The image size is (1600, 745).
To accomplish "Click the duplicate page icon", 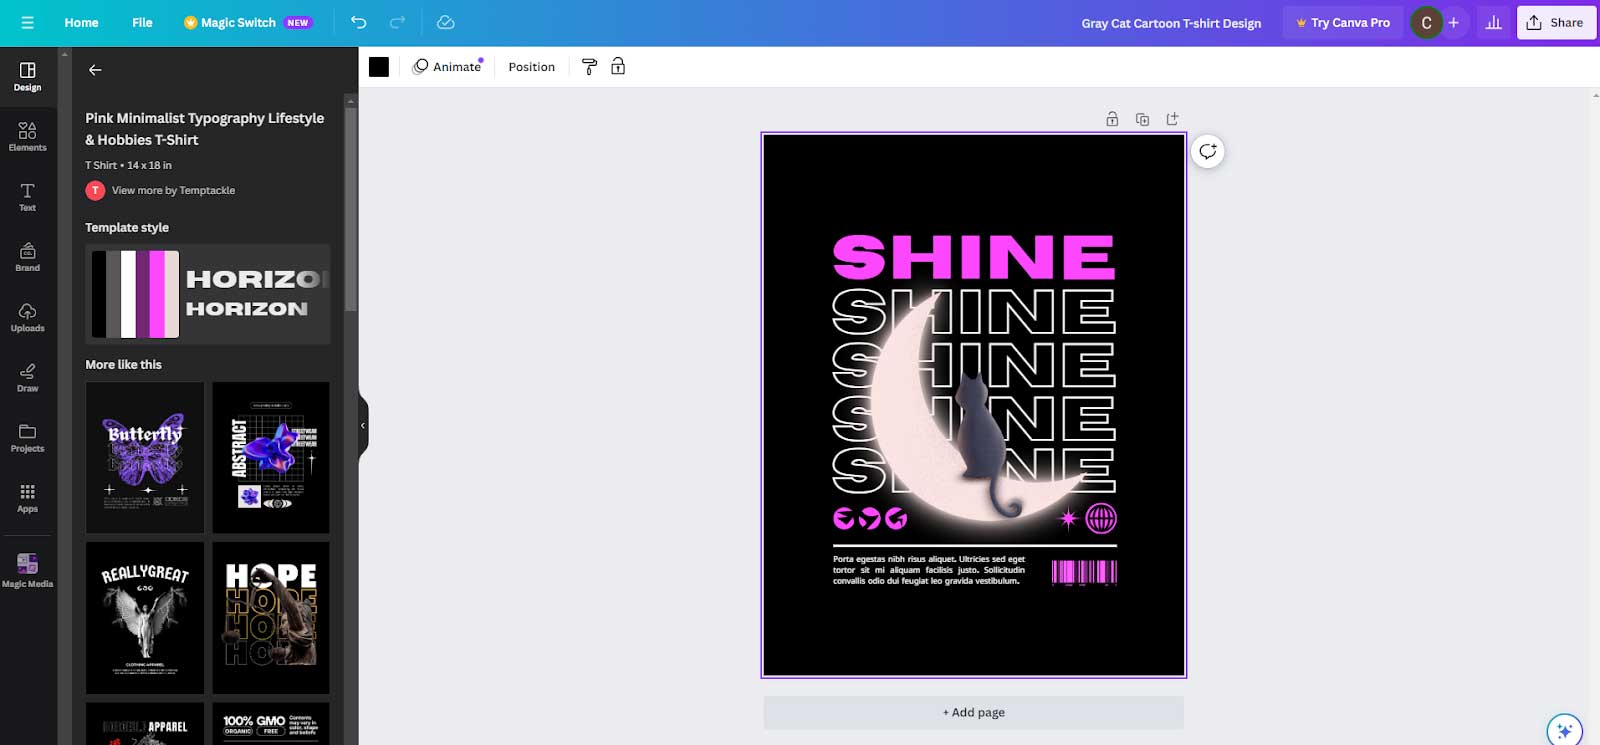I will [1142, 119].
